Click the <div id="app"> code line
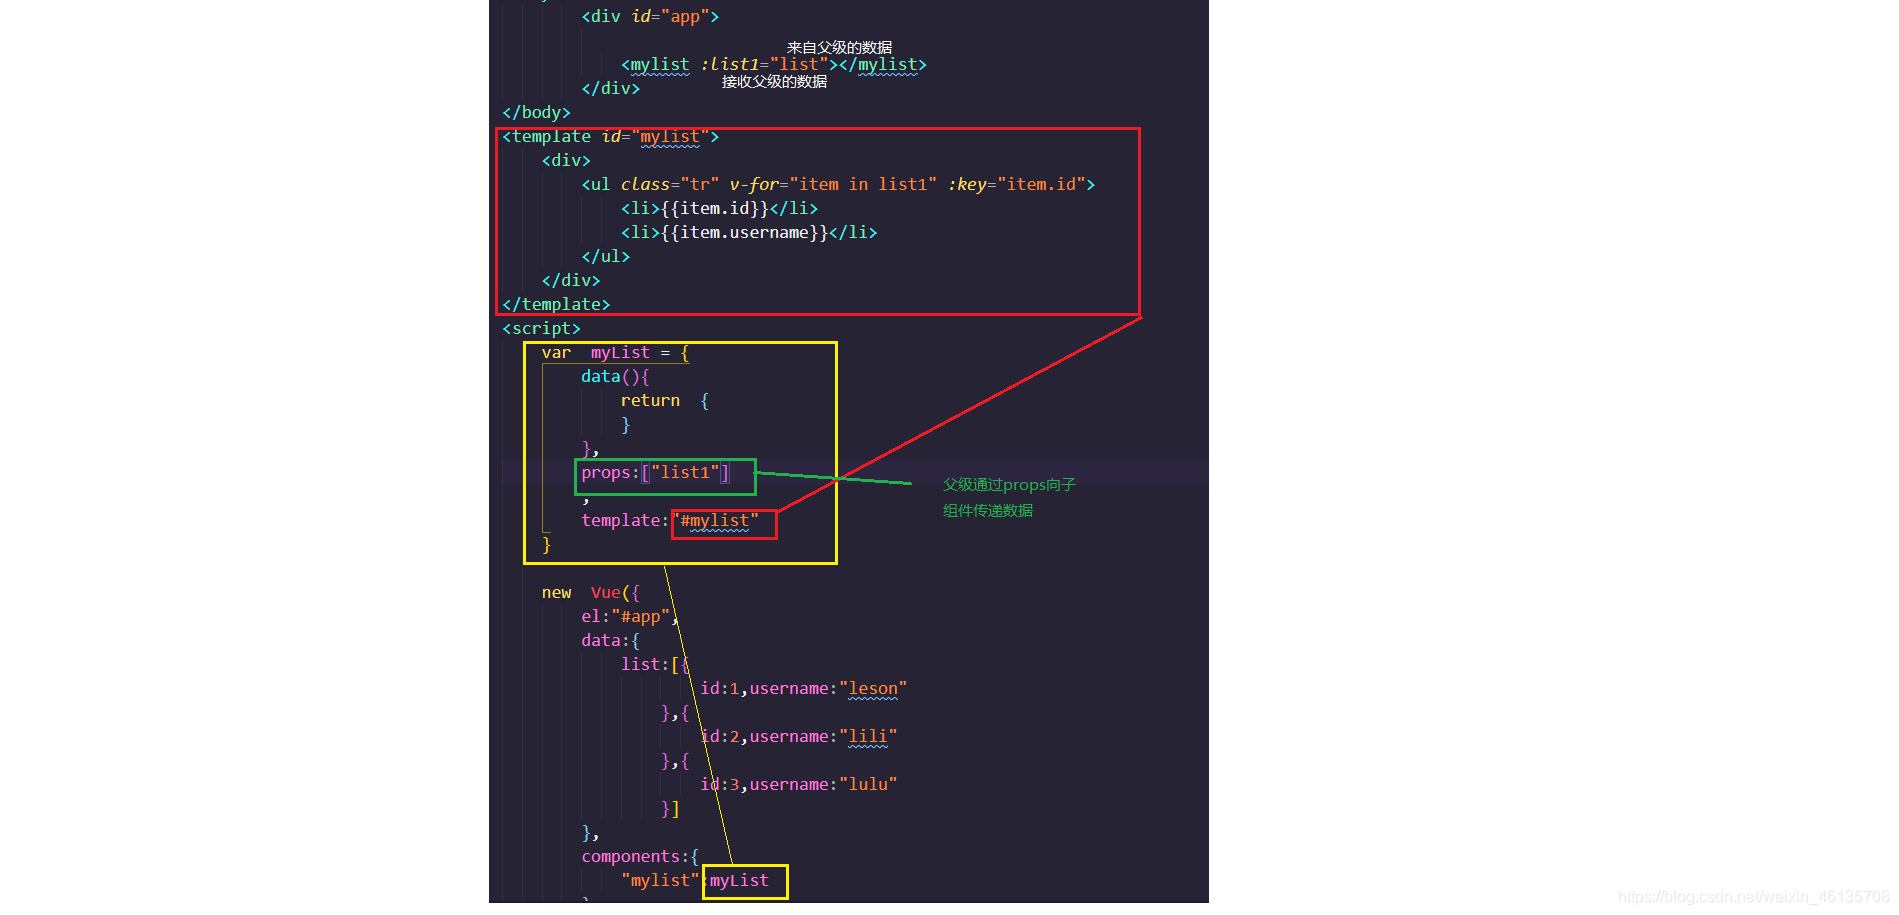The width and height of the screenshot is (1899, 915). click(650, 17)
